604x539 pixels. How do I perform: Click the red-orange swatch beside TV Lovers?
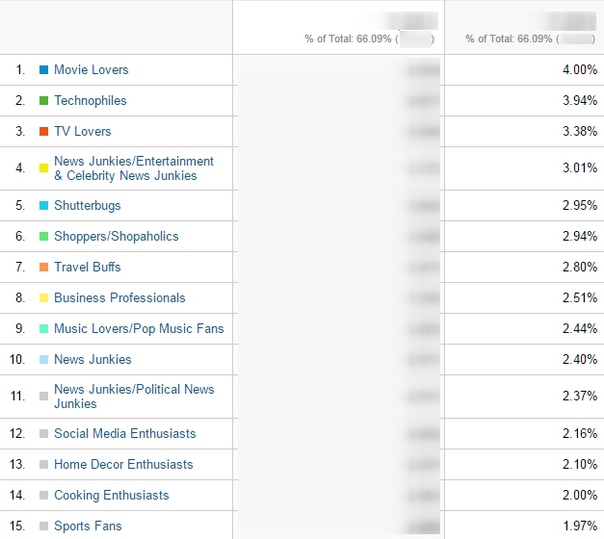(43, 132)
